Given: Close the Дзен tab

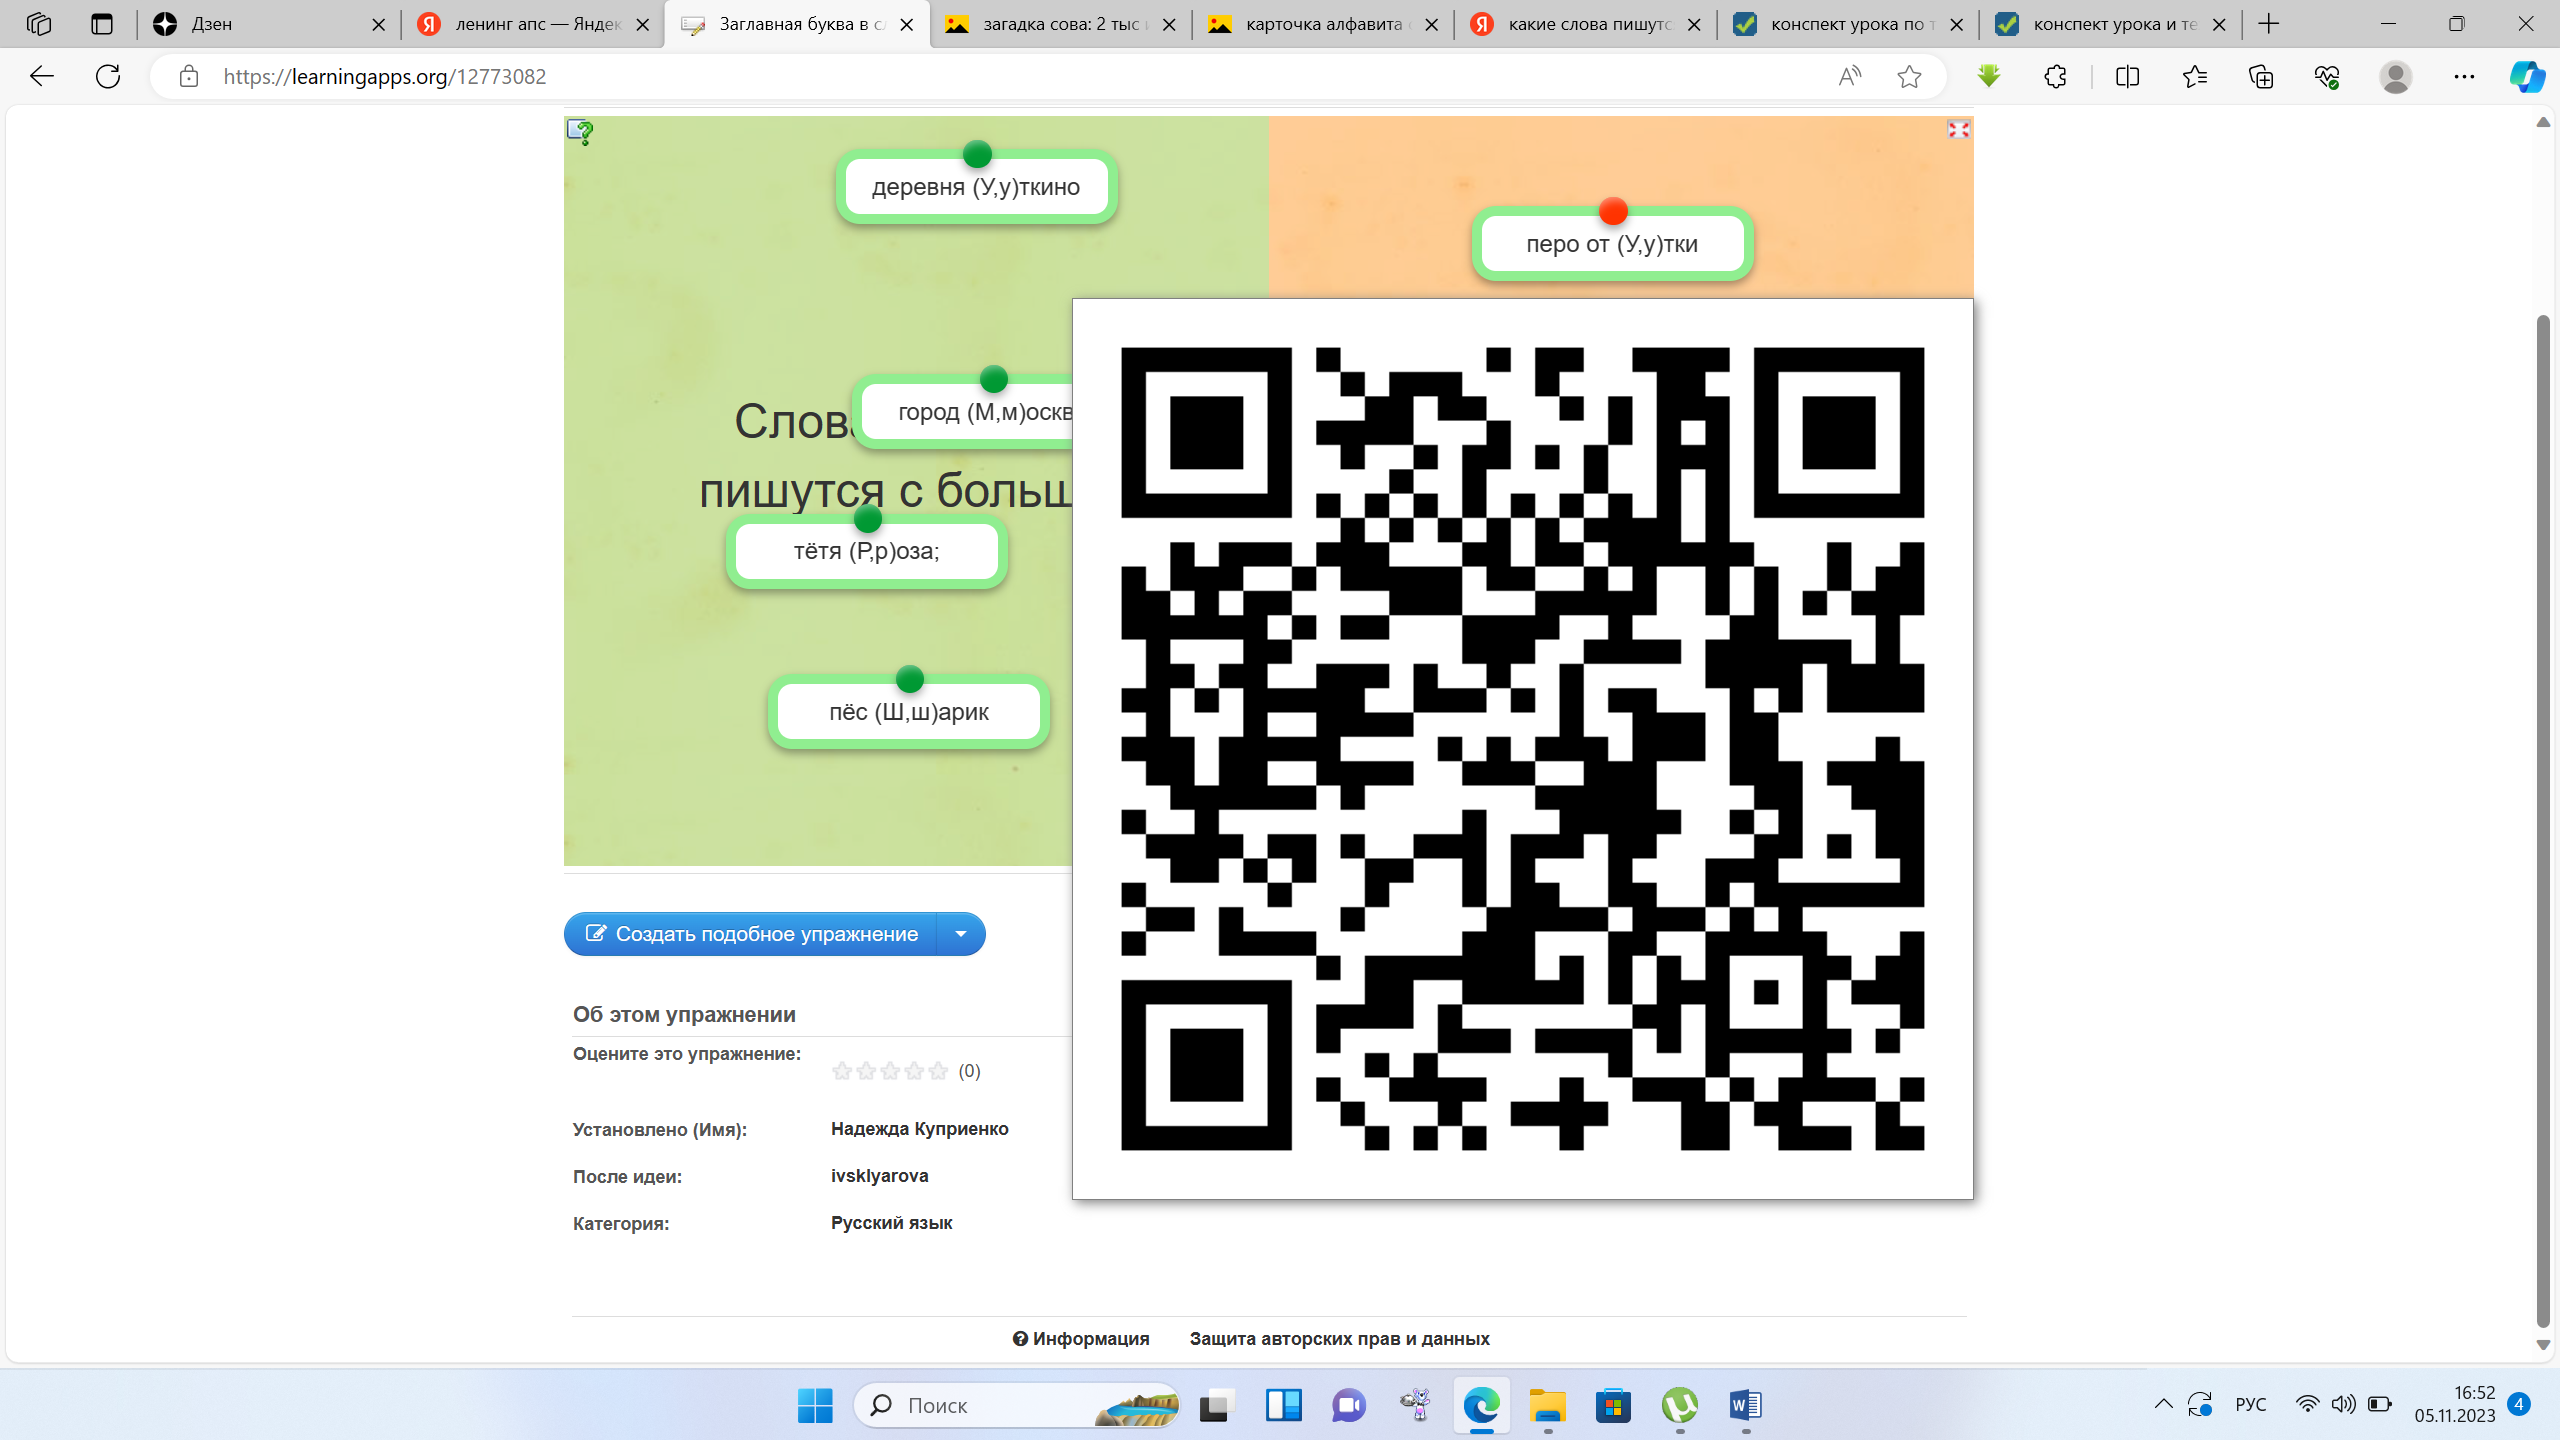Looking at the screenshot, I should (378, 24).
